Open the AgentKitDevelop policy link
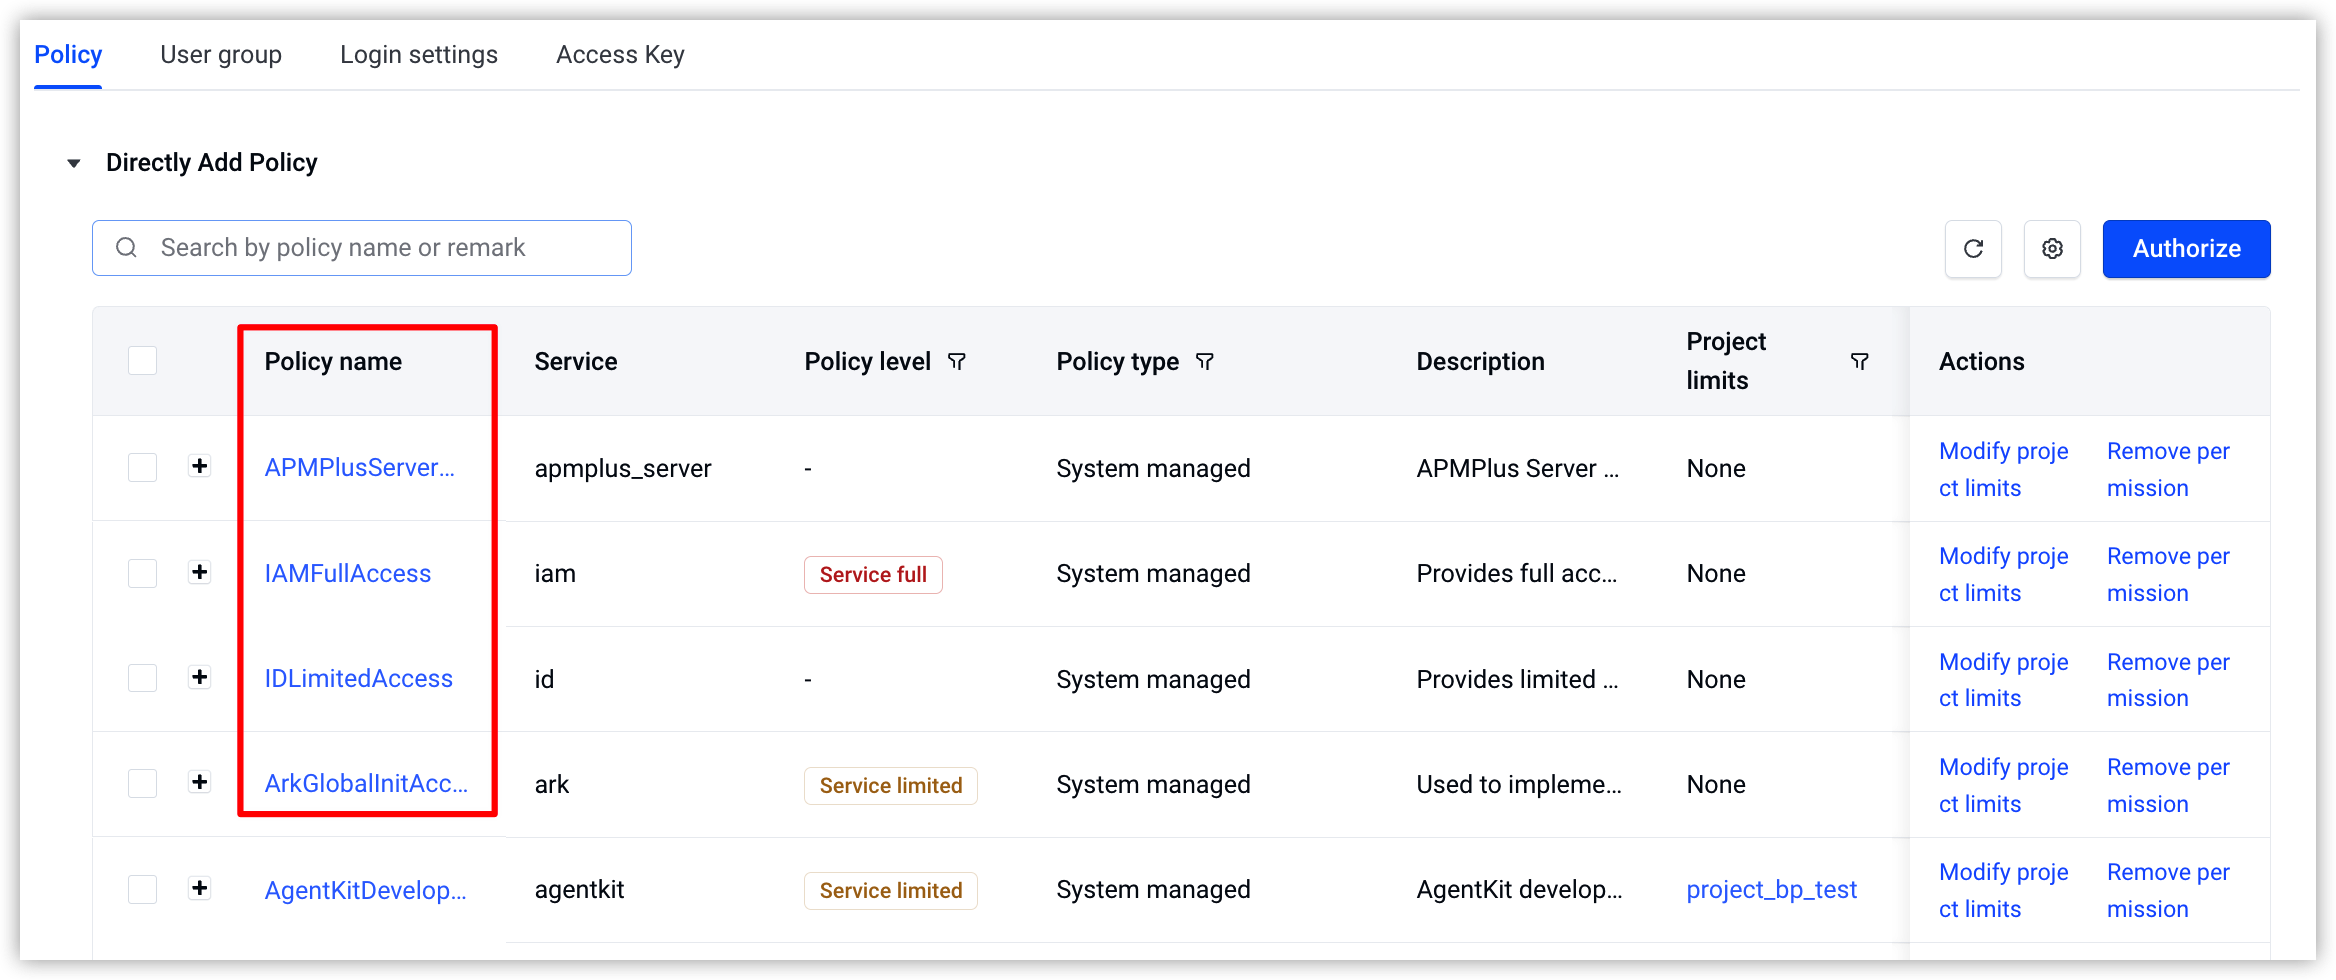The image size is (2336, 980). (x=366, y=890)
